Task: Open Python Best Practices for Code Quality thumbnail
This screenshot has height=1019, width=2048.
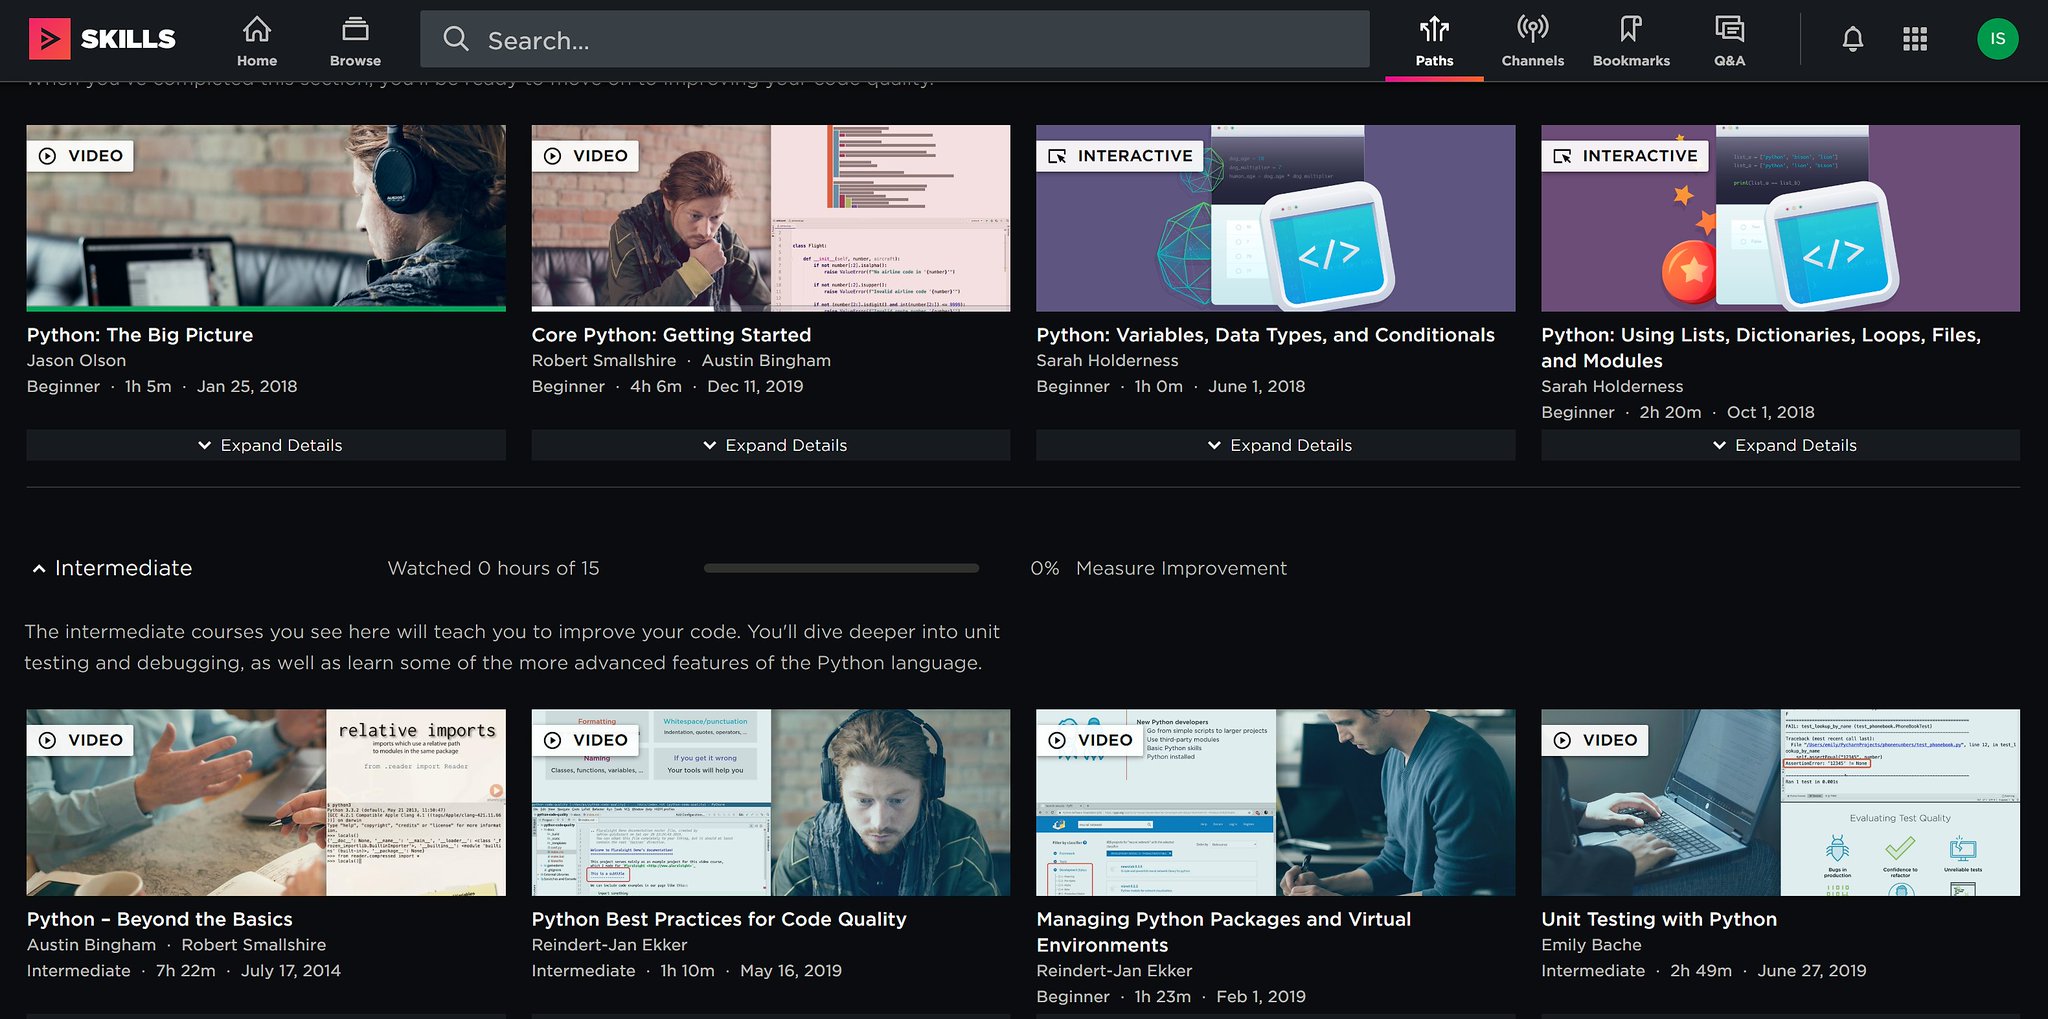Action: [771, 802]
